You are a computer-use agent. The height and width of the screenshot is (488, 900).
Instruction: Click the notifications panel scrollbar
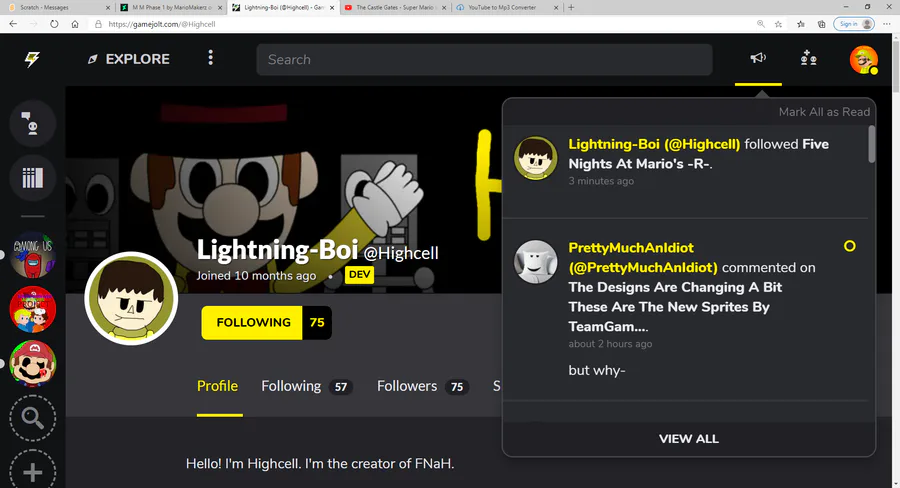(872, 145)
